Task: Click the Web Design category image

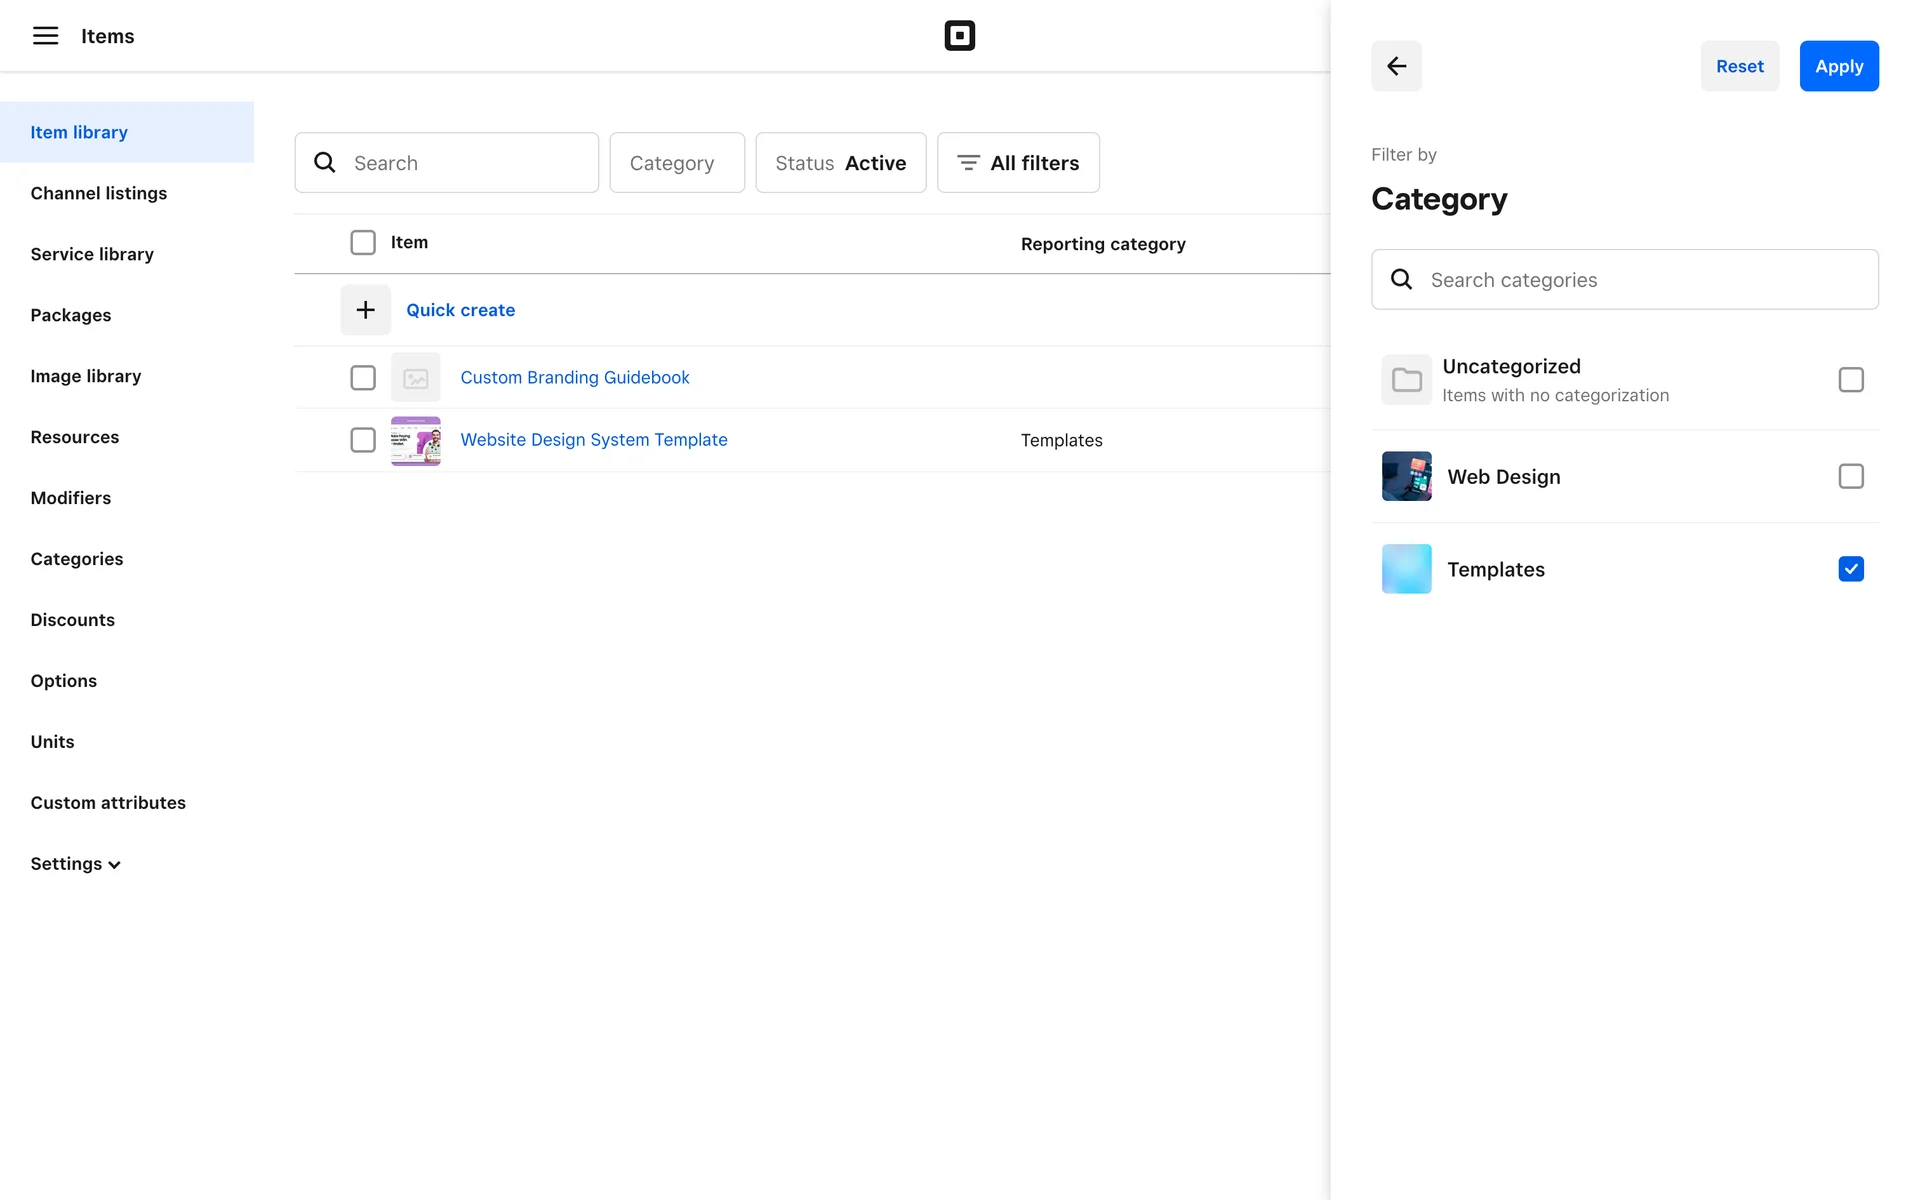Action: pyautogui.click(x=1406, y=476)
